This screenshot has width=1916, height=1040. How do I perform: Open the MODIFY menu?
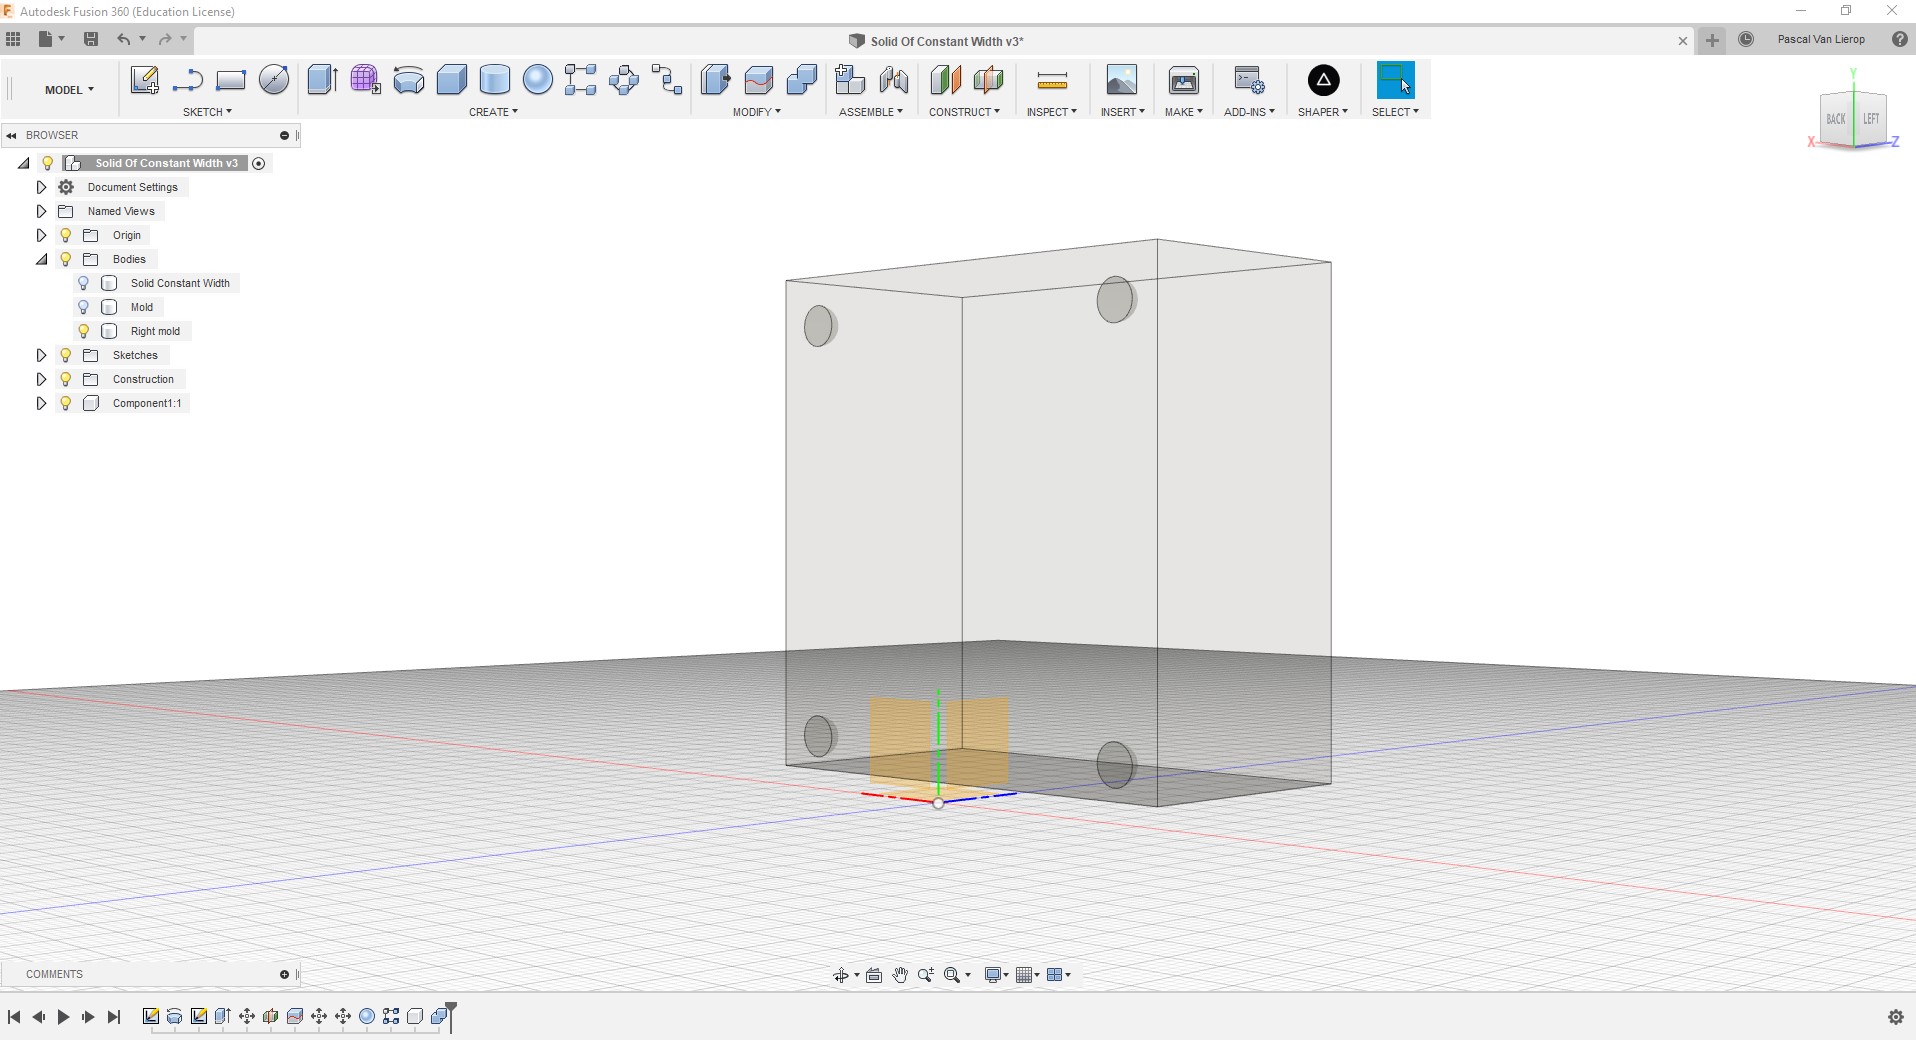pyautogui.click(x=756, y=112)
